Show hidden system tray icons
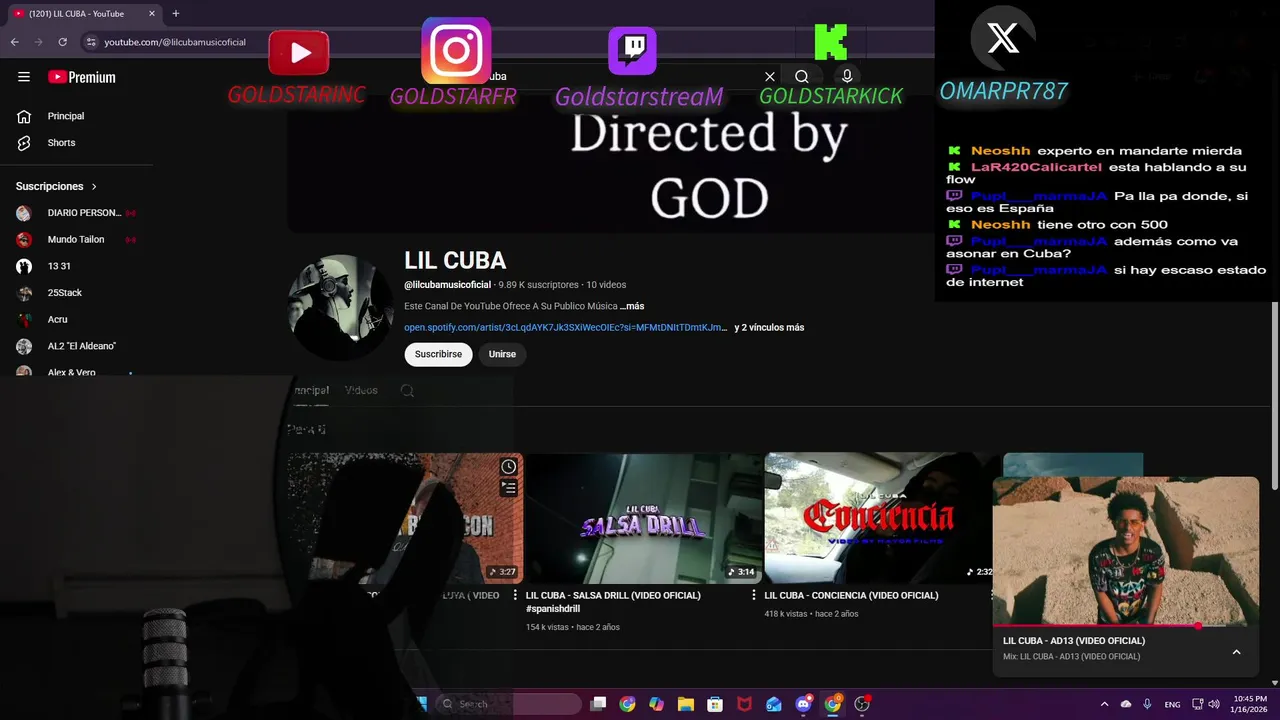Viewport: 1280px width, 720px height. [1104, 704]
